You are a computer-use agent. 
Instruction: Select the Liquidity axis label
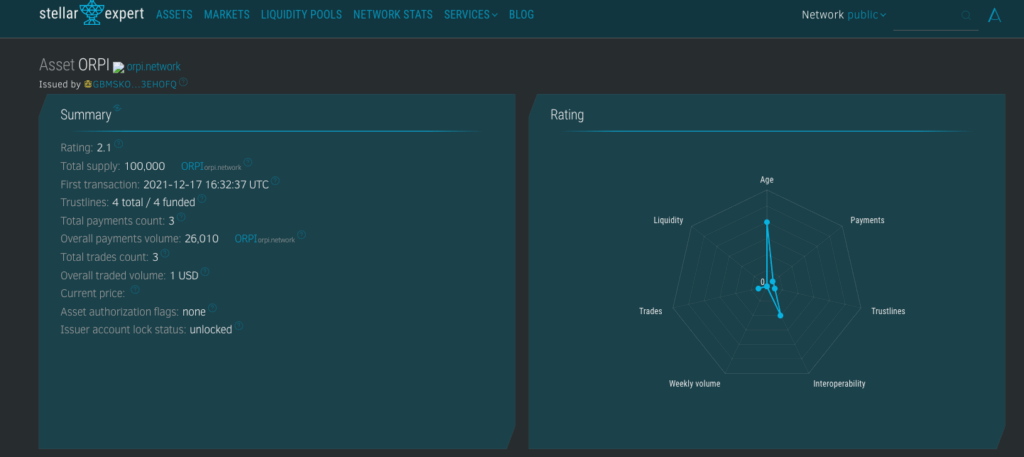point(668,221)
